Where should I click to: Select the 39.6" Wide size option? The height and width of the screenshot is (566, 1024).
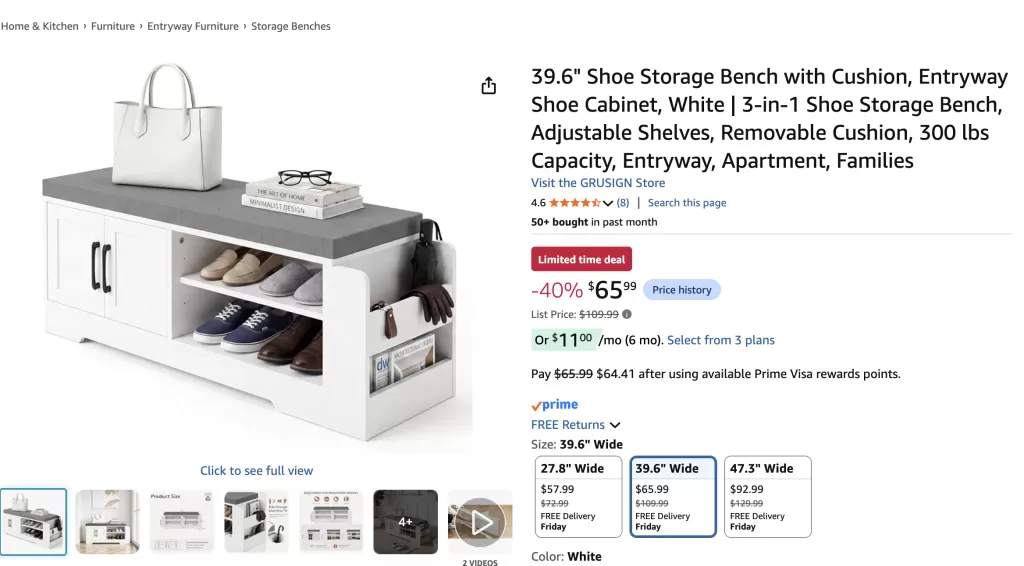(x=673, y=497)
